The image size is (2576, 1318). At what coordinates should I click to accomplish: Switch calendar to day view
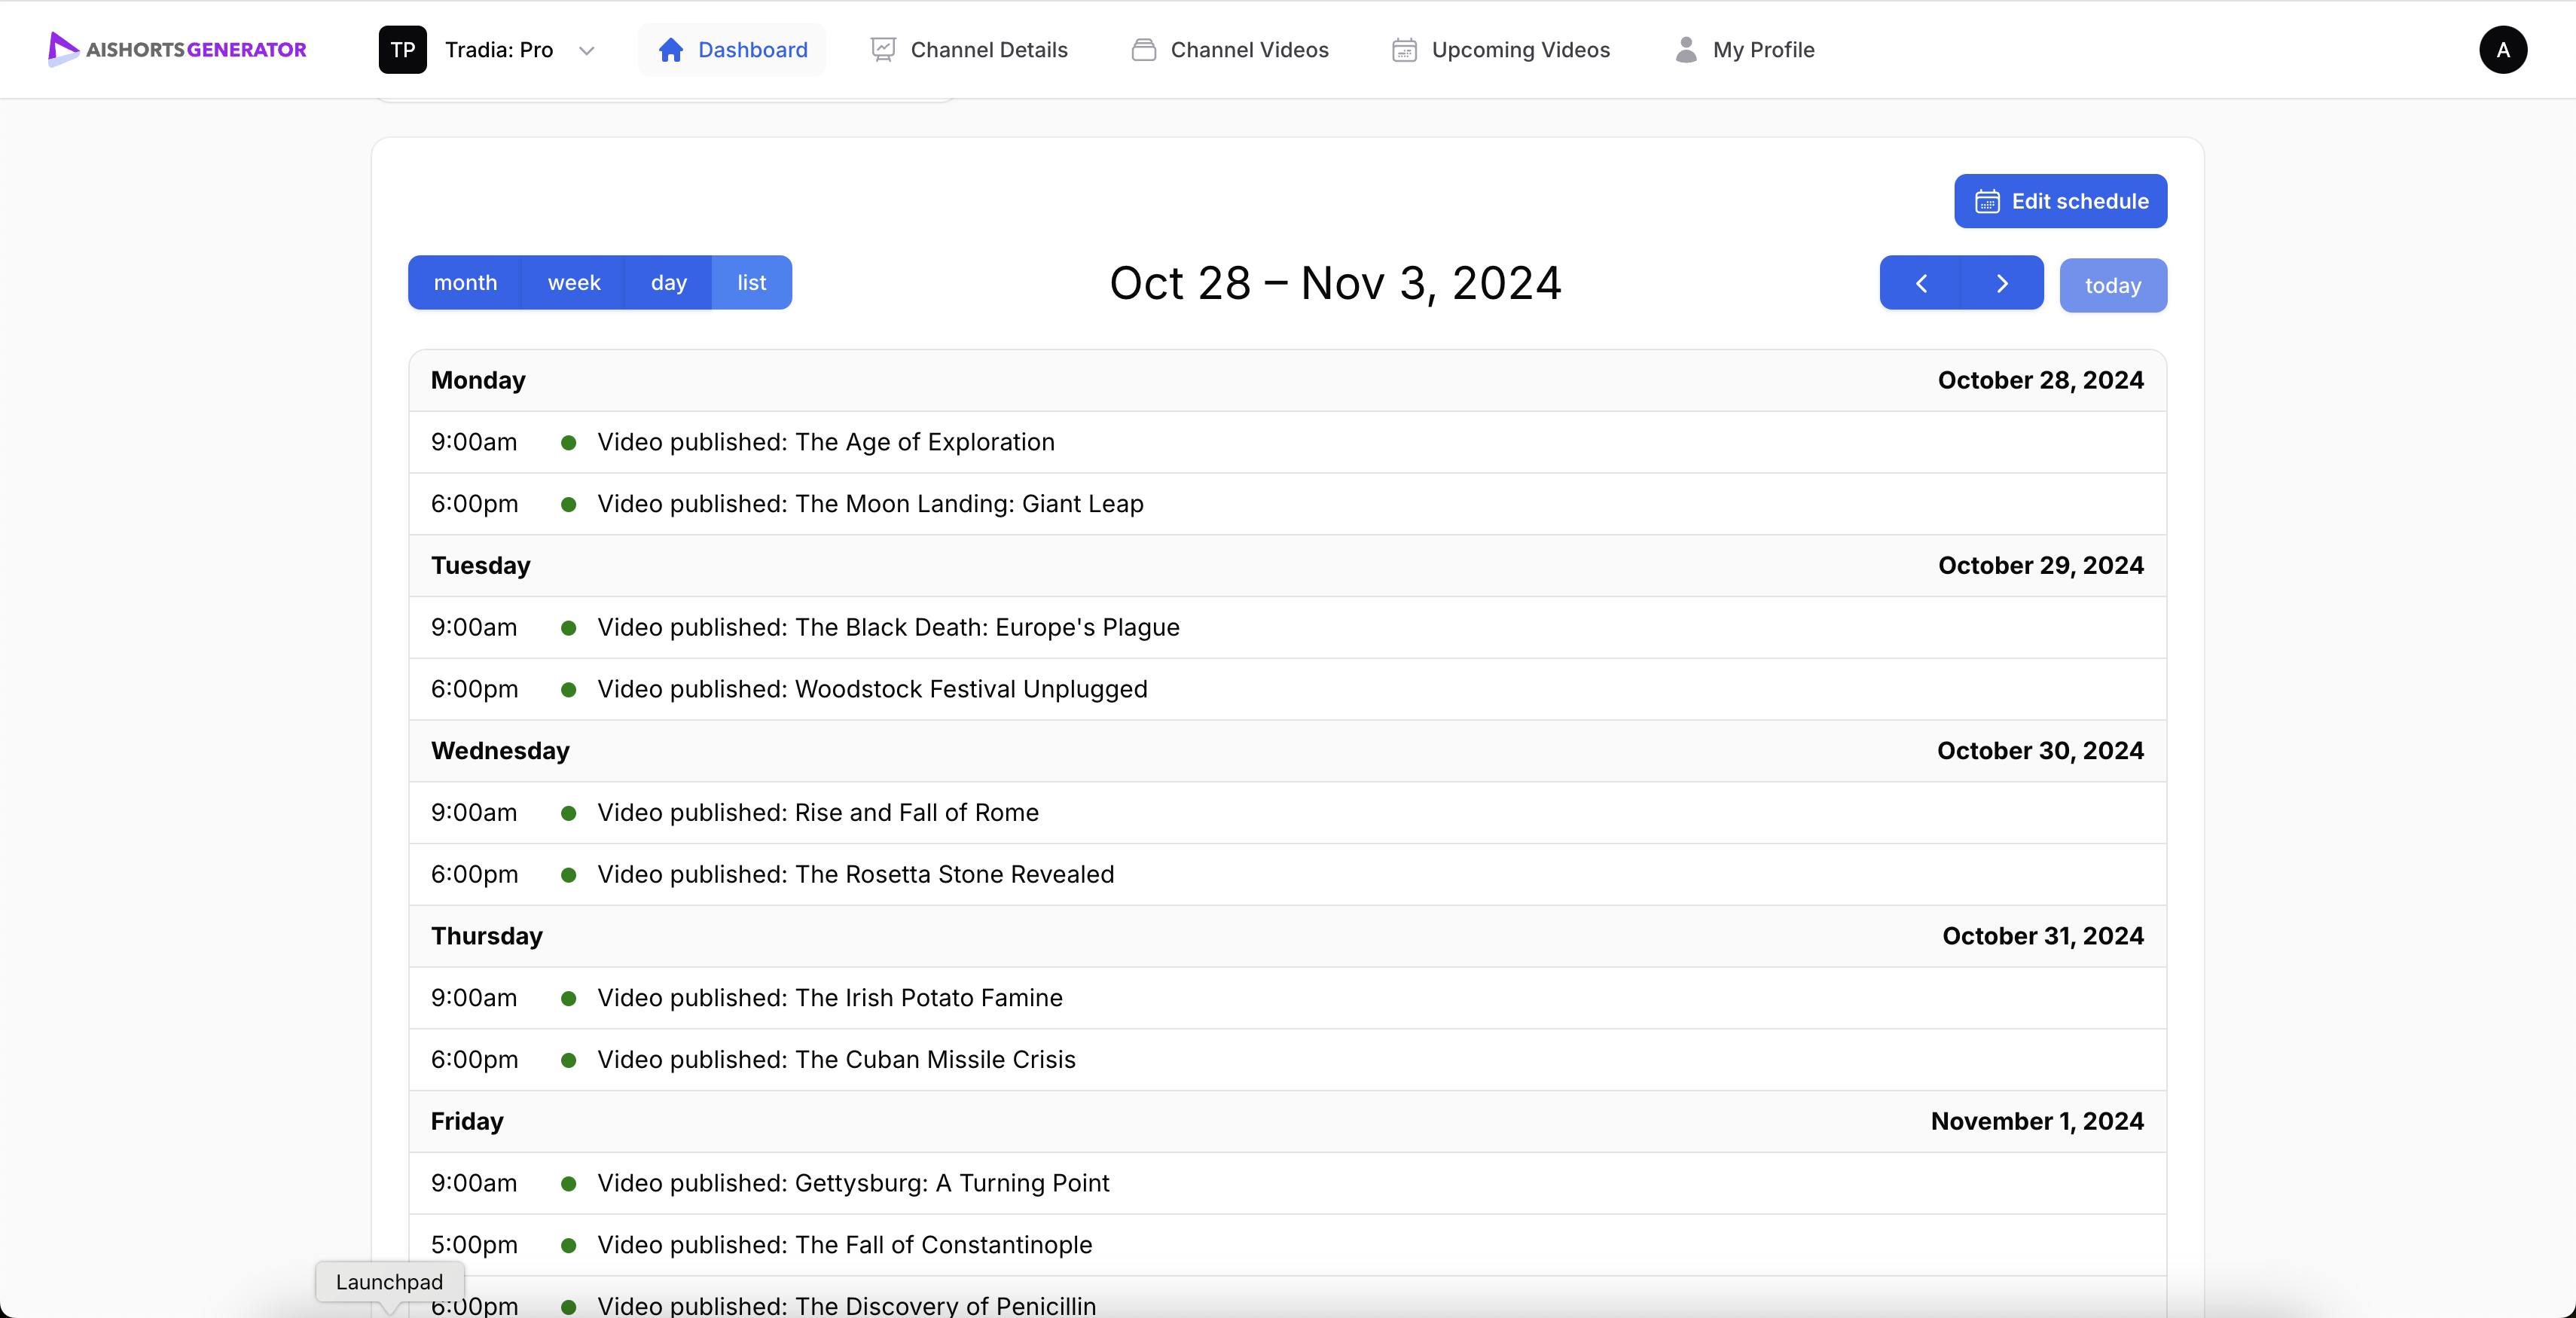pyautogui.click(x=668, y=283)
